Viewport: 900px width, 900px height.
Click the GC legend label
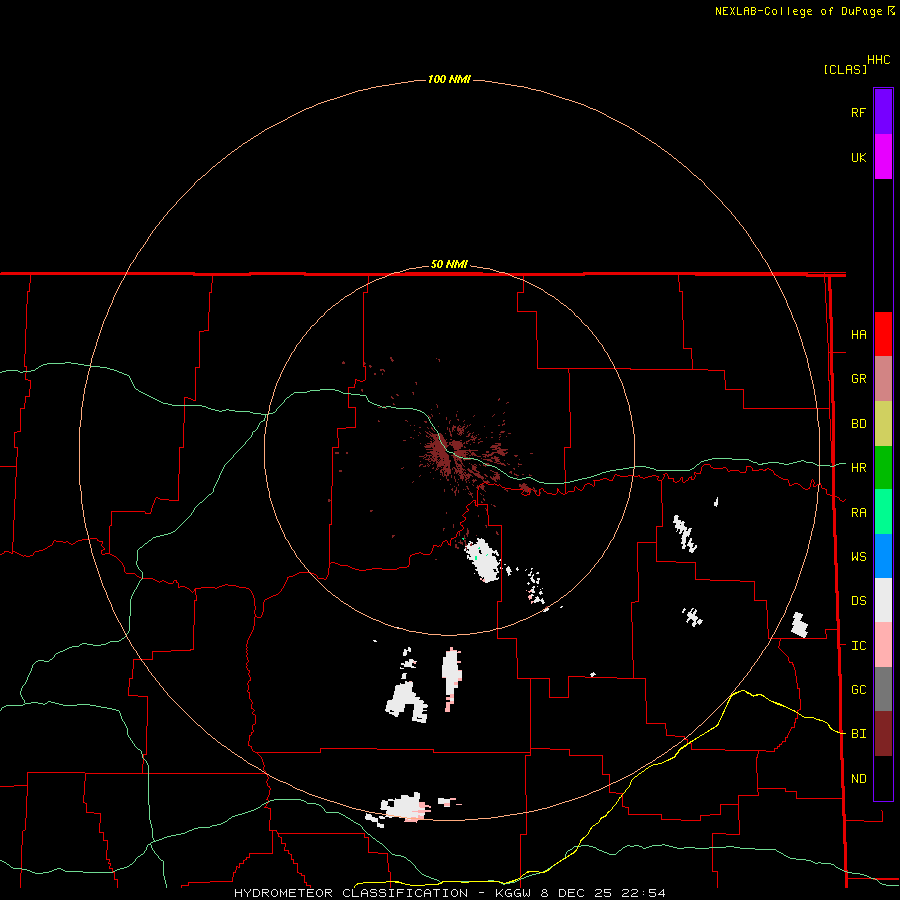pyautogui.click(x=858, y=690)
